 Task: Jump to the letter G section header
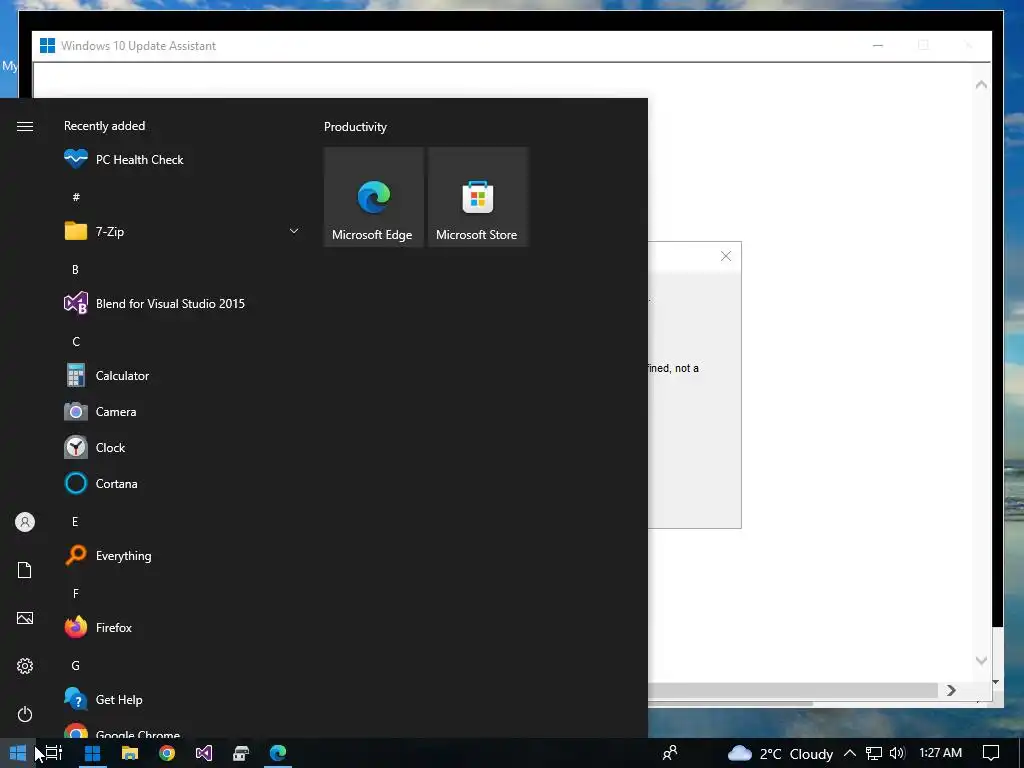pos(76,665)
